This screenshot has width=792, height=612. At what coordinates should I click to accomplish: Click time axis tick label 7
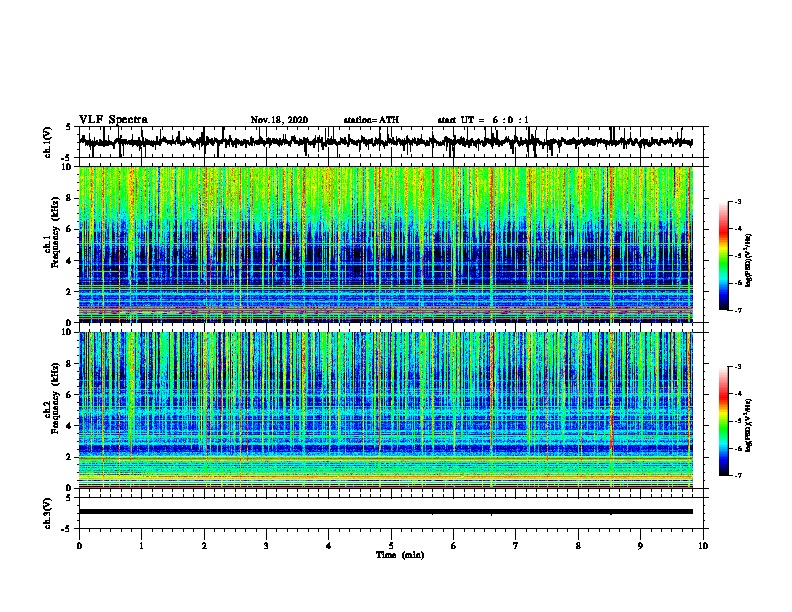(516, 546)
